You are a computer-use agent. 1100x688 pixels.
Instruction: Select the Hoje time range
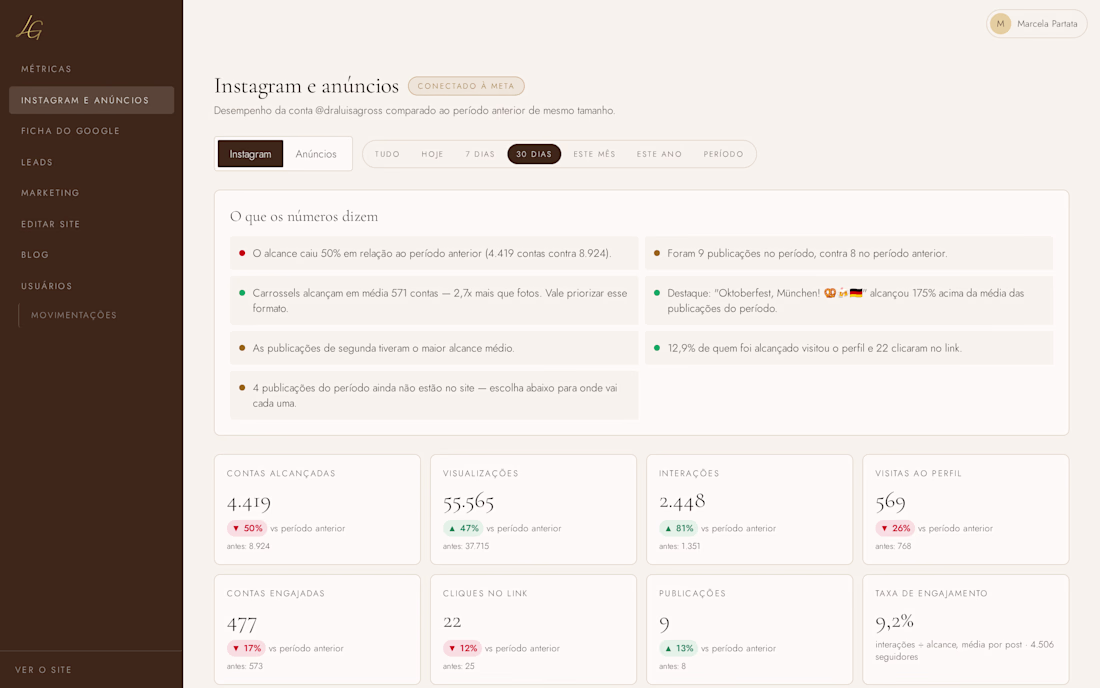point(432,154)
